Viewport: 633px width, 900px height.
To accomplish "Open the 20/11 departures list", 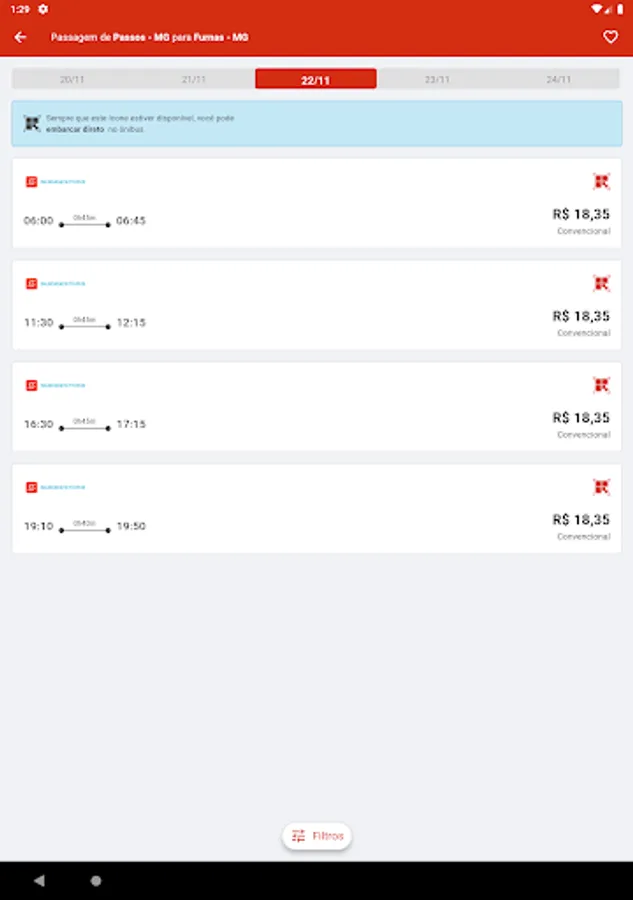I will (x=74, y=77).
